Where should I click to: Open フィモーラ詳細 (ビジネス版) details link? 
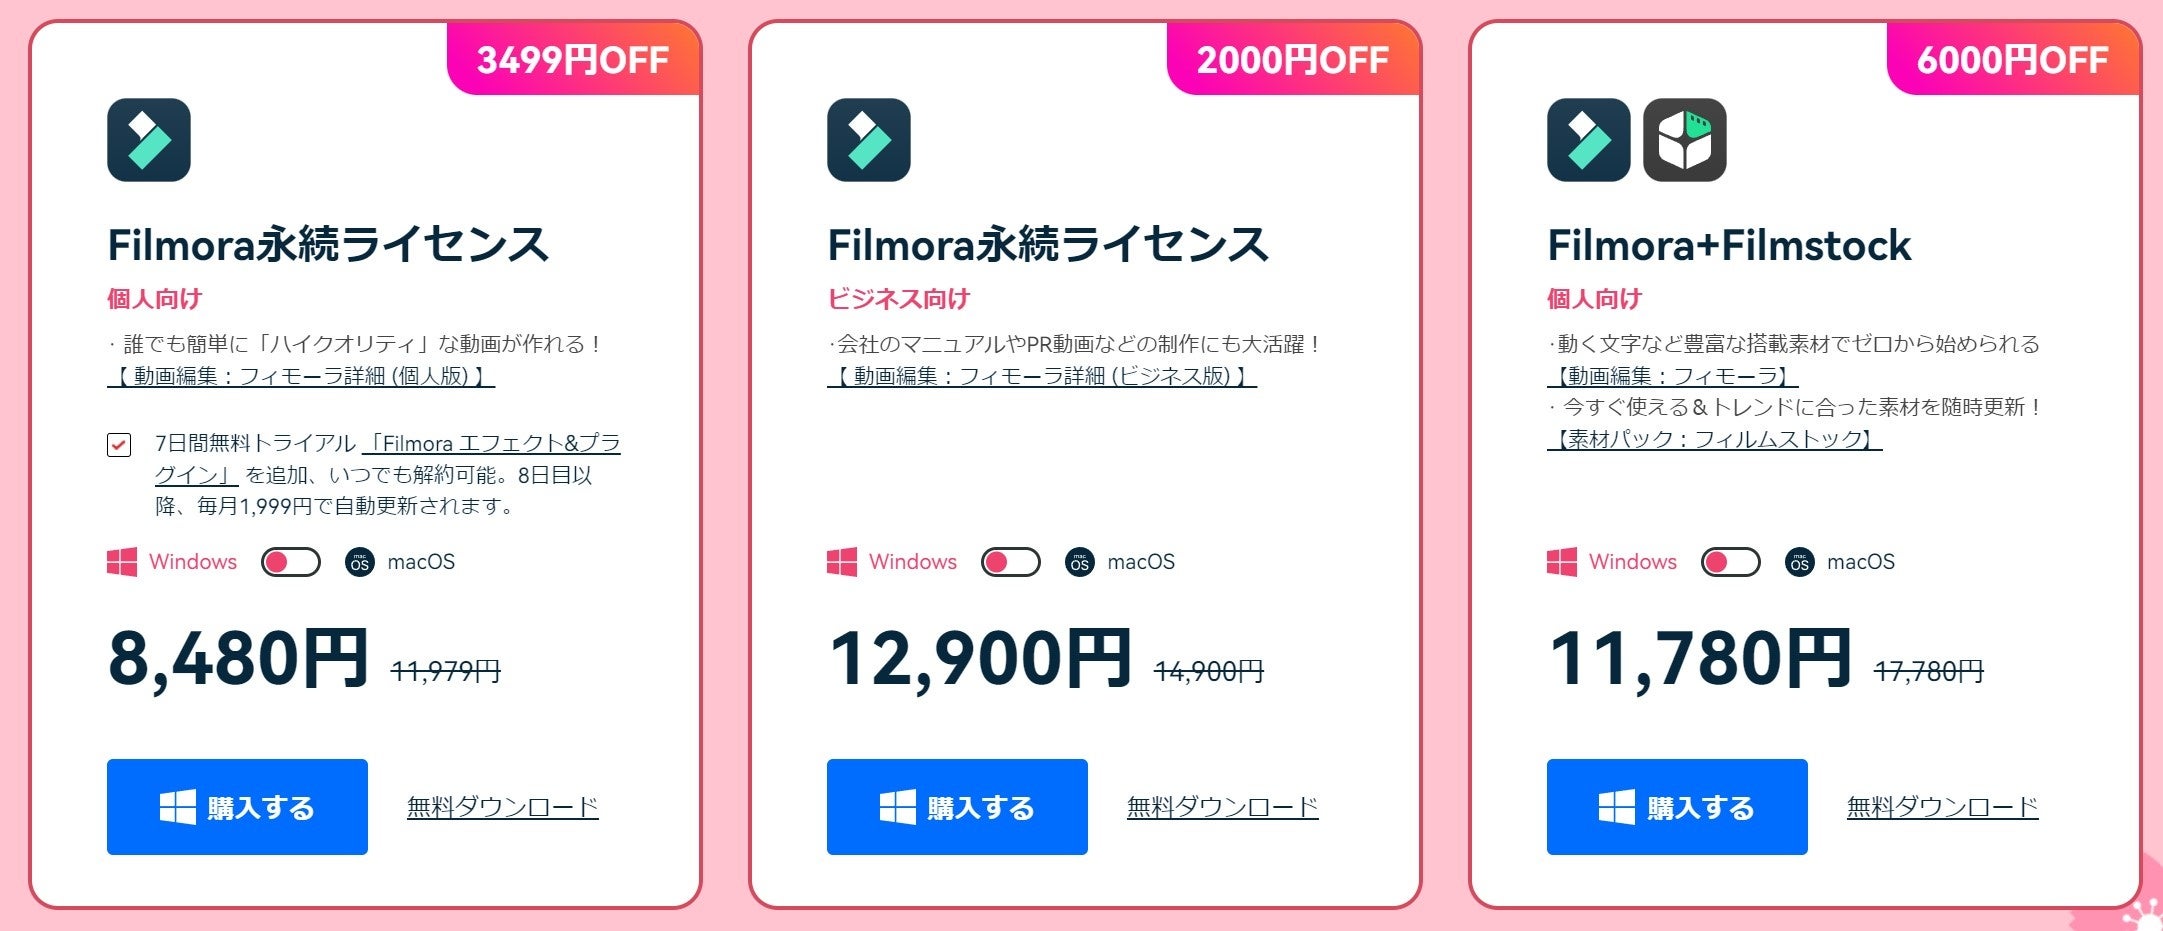[1042, 376]
